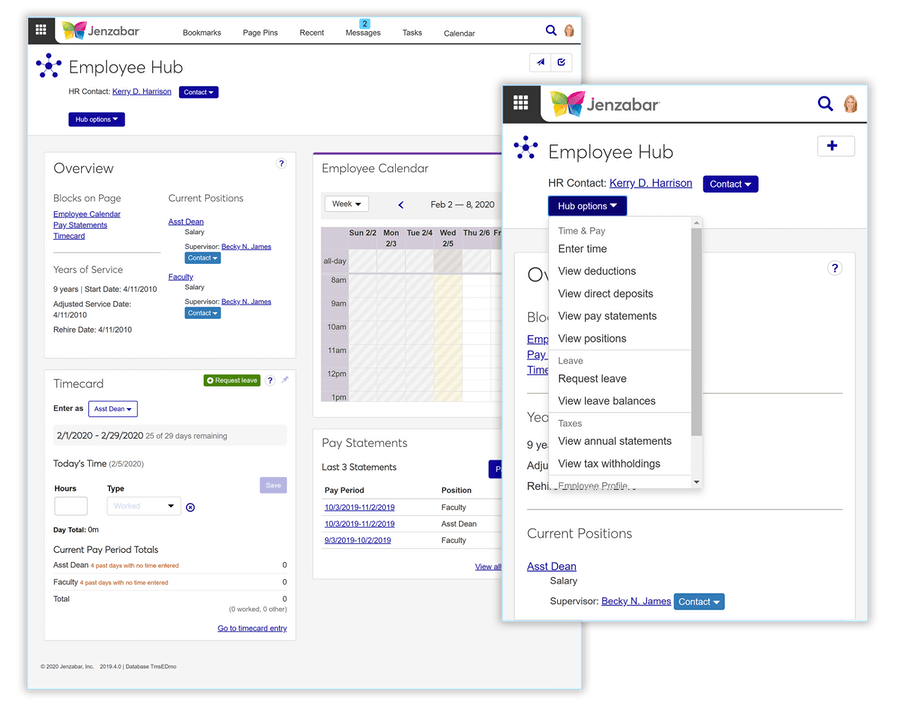900x715 pixels.
Task: Collapse Hub options dropdown in the front window
Action: (587, 206)
